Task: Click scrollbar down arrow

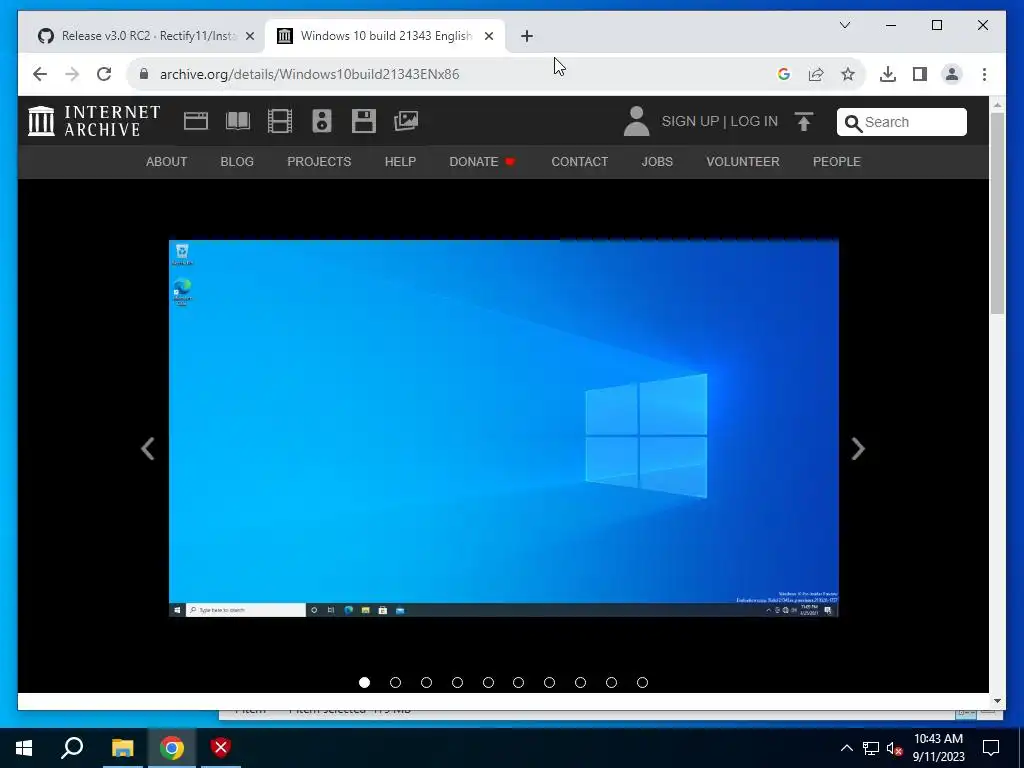Action: 997,701
